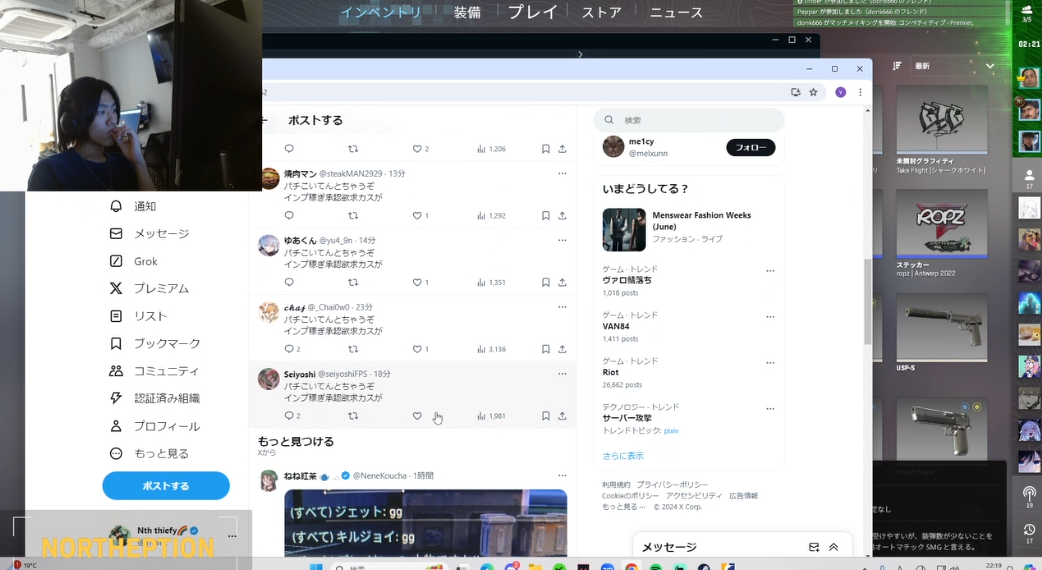Open the VAN84 trend
This screenshot has height=570, width=1042.
click(x=615, y=326)
